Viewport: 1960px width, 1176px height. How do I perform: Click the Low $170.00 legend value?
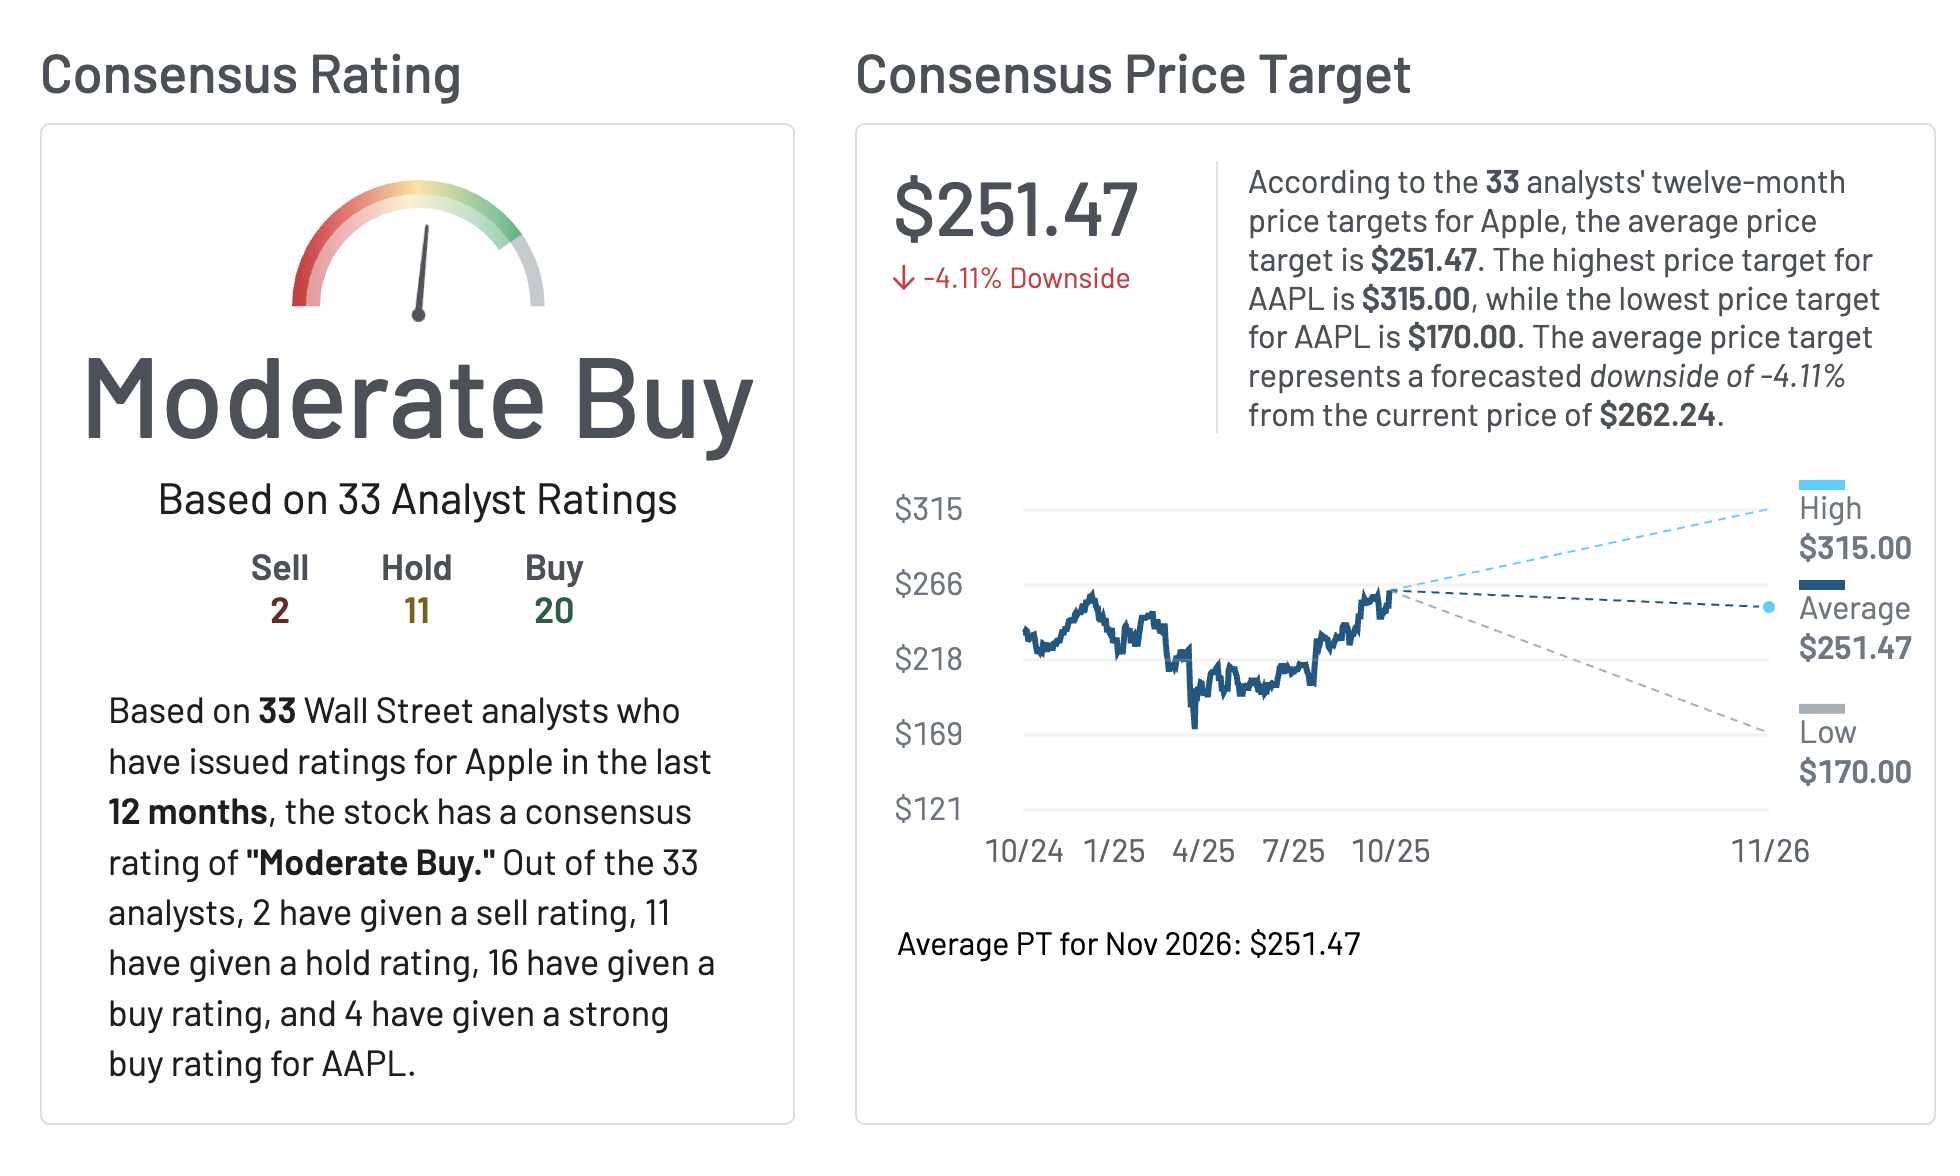pos(1854,772)
